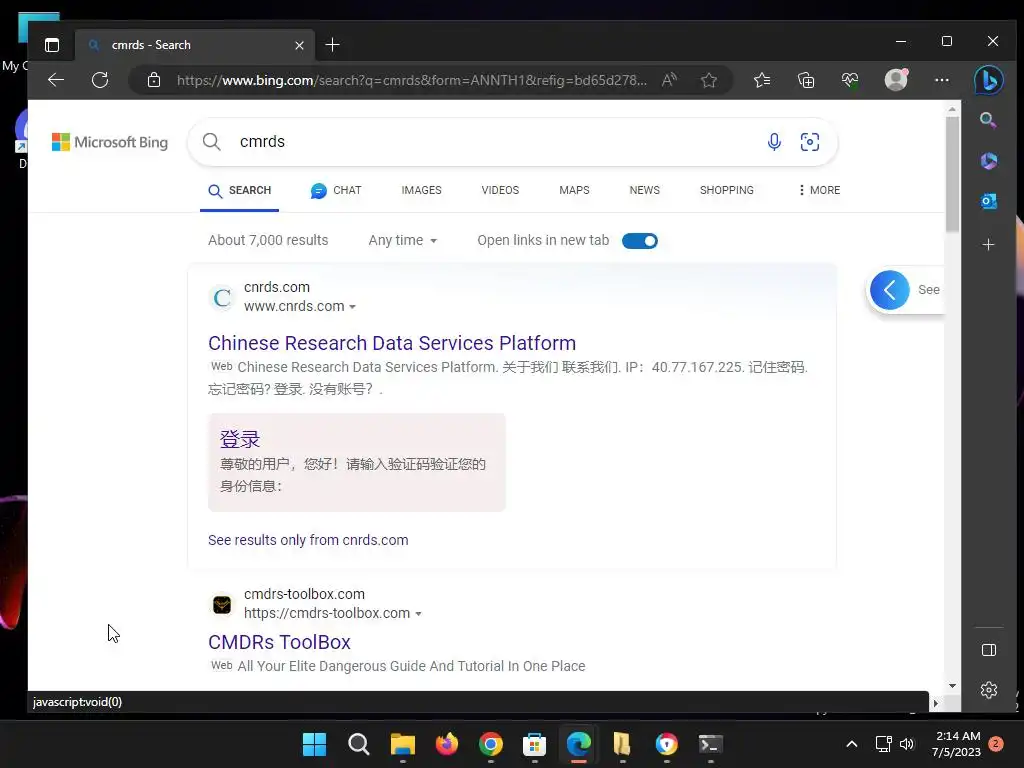Select the SEARCH tab
This screenshot has width=1024, height=768.
[239, 190]
